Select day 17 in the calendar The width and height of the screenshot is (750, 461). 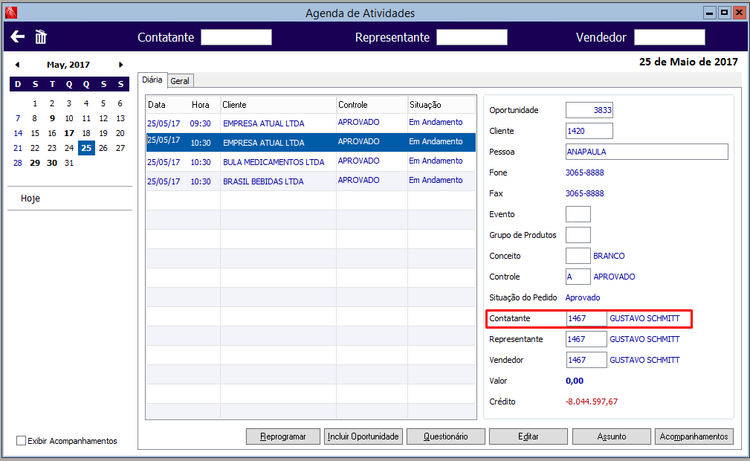(69, 133)
